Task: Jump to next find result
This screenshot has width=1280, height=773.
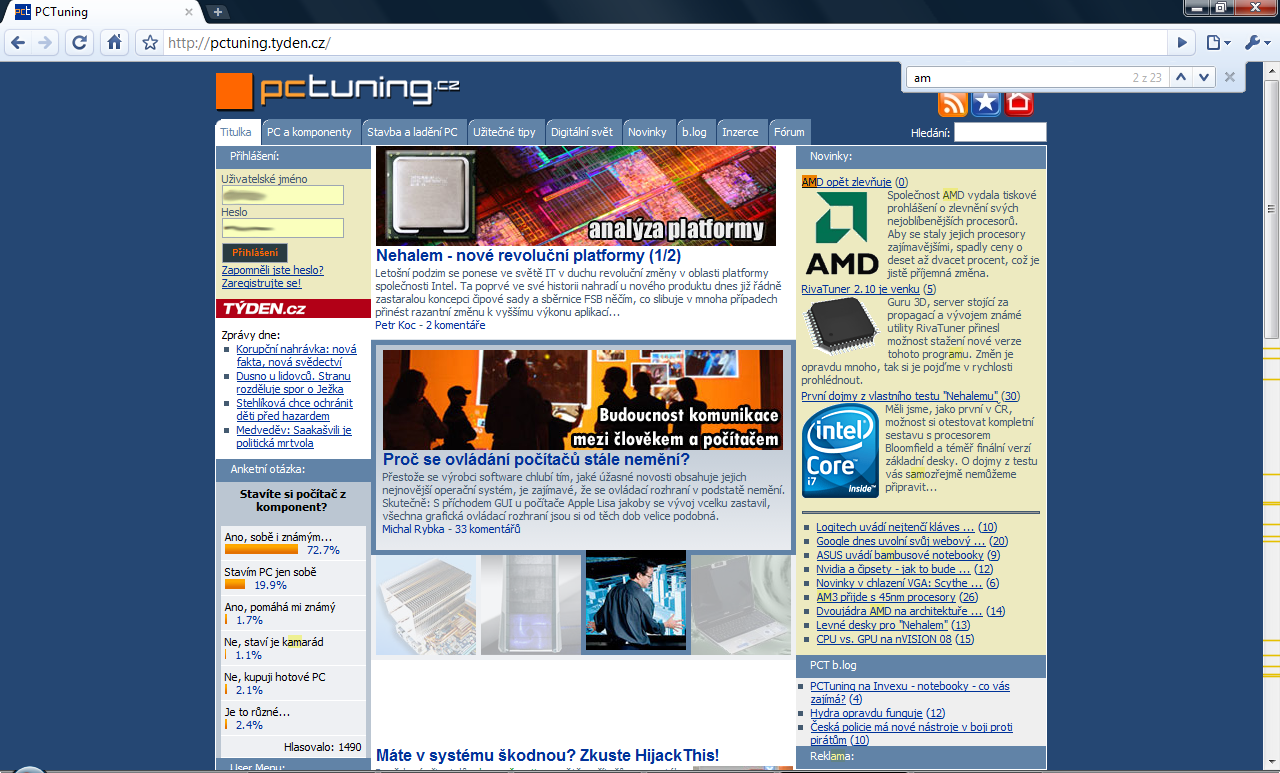Action: click(1204, 77)
